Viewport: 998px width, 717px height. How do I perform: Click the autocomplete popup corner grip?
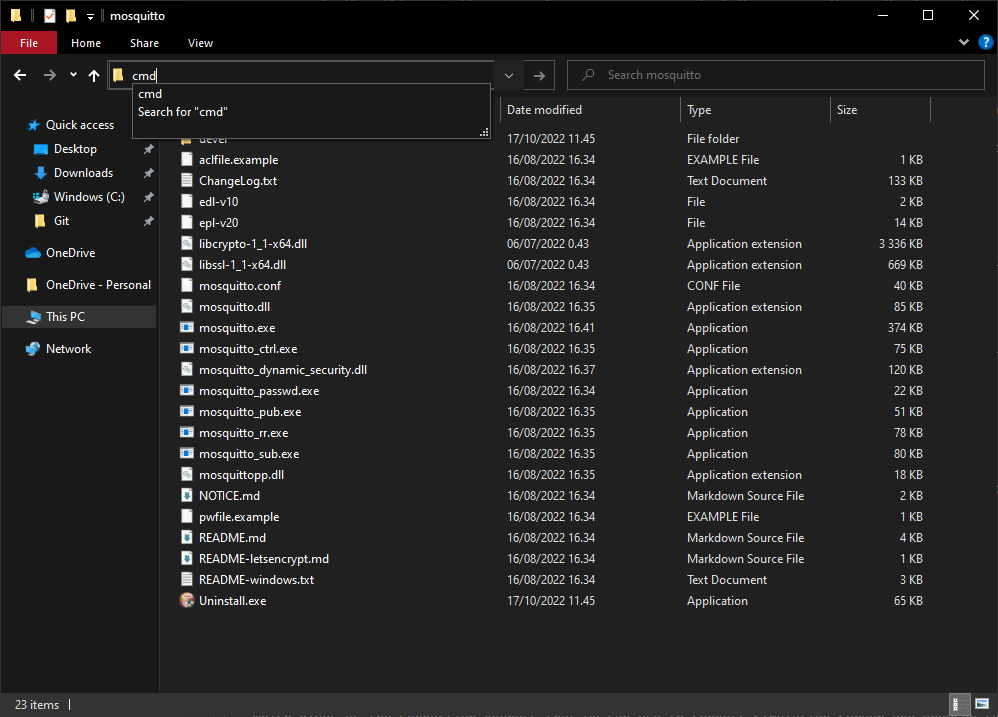(x=484, y=132)
